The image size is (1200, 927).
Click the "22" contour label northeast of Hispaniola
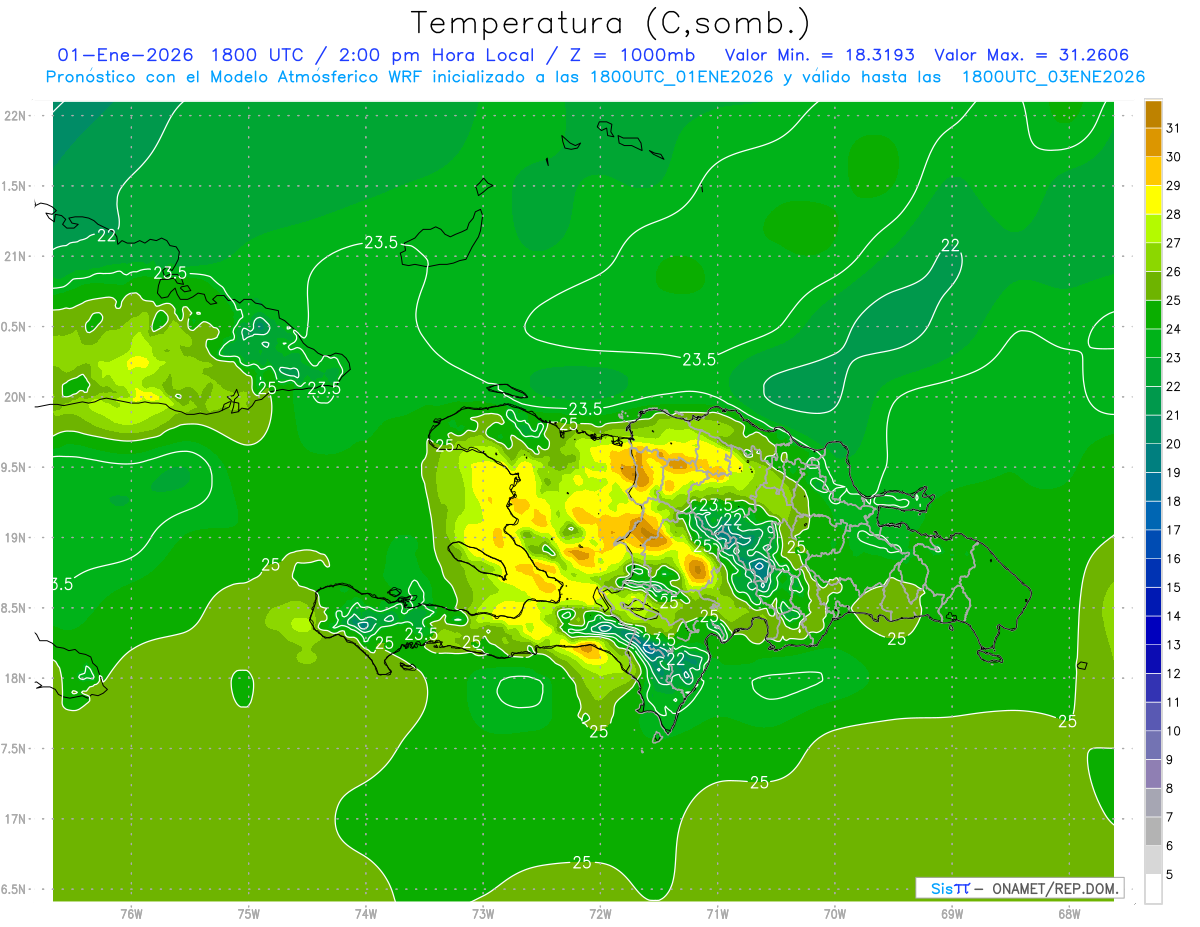(951, 246)
